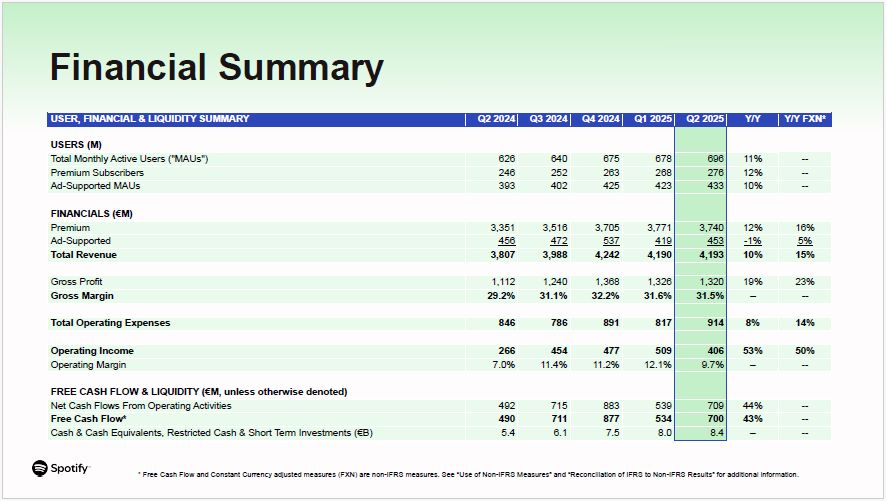886x501 pixels.
Task: Click the non-IFRS measures footnote text
Action: tap(468, 474)
